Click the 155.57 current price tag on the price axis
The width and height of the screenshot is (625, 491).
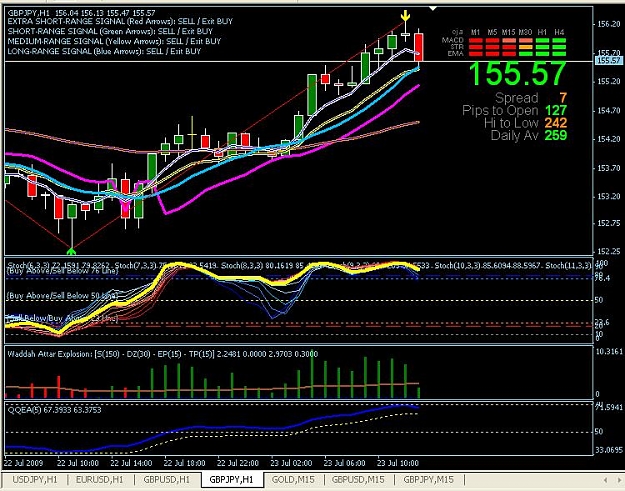click(x=608, y=61)
